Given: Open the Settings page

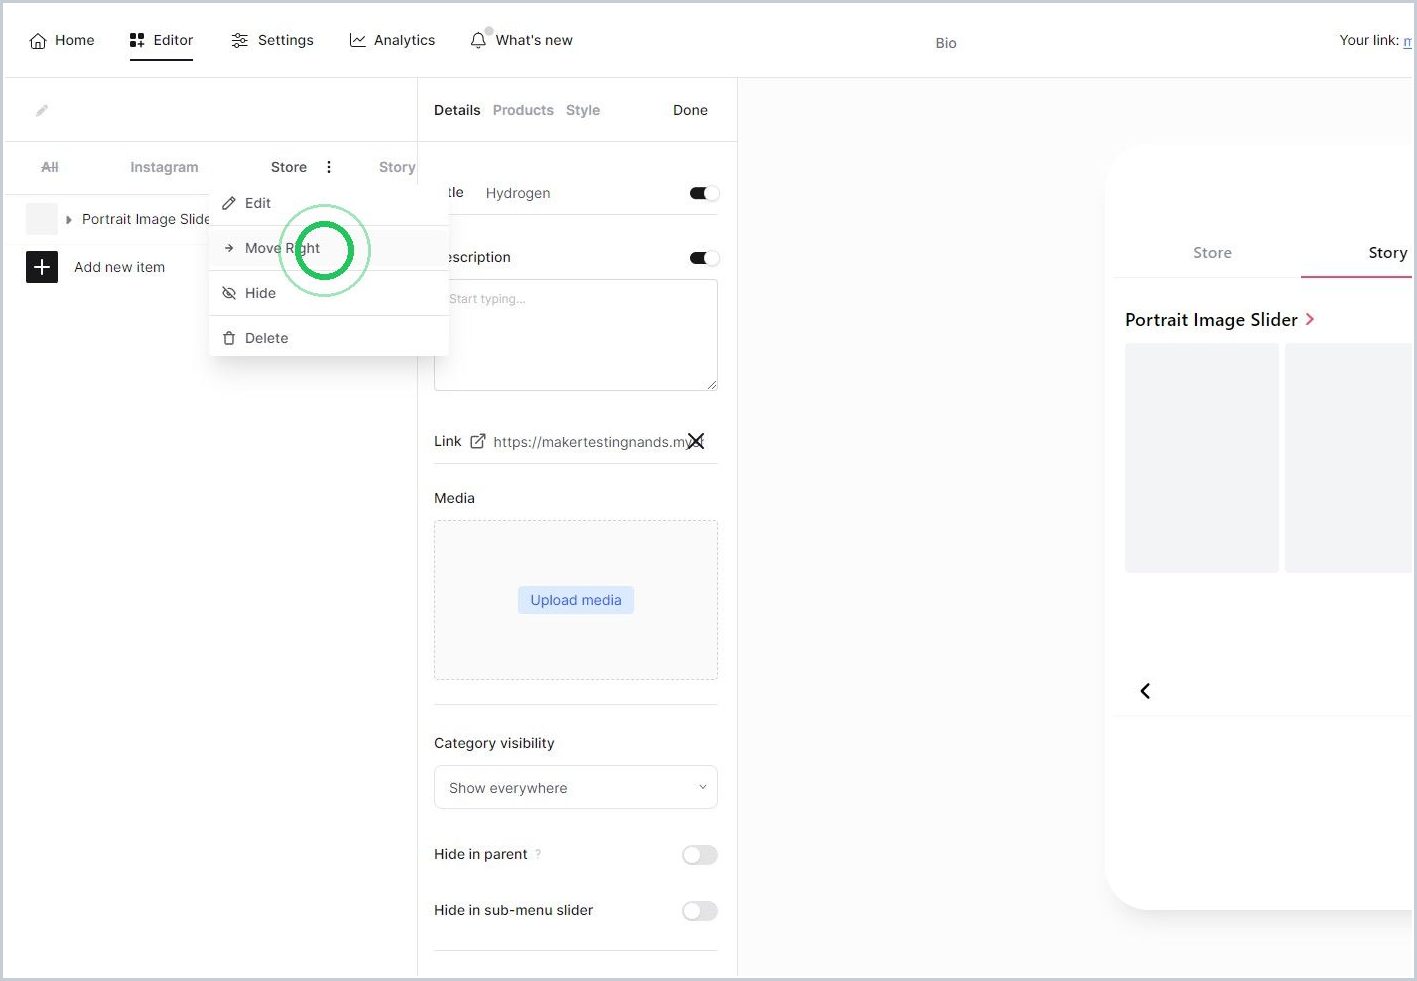Looking at the screenshot, I should (272, 40).
